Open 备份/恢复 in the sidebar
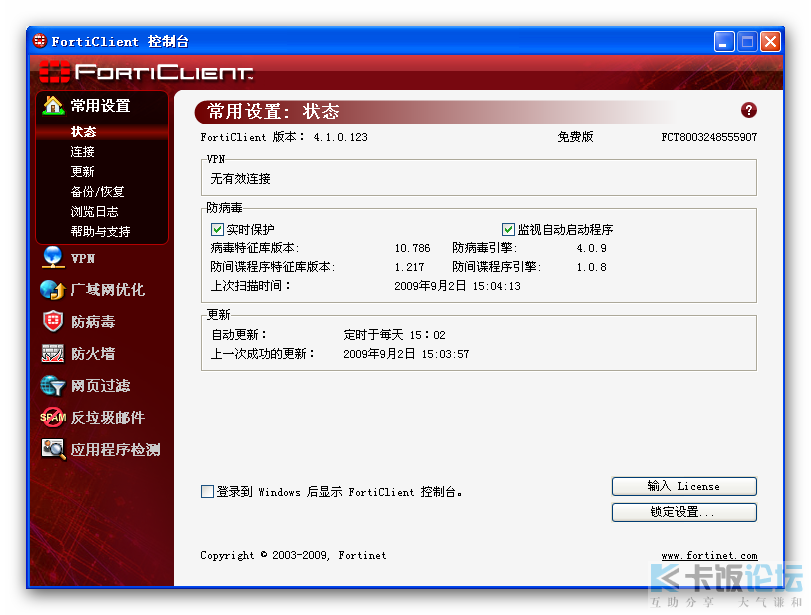811x615 pixels. [x=97, y=191]
